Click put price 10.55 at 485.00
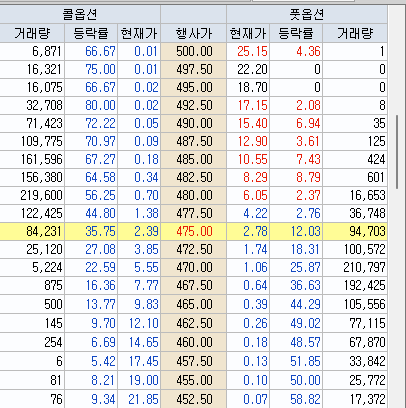 coord(248,160)
